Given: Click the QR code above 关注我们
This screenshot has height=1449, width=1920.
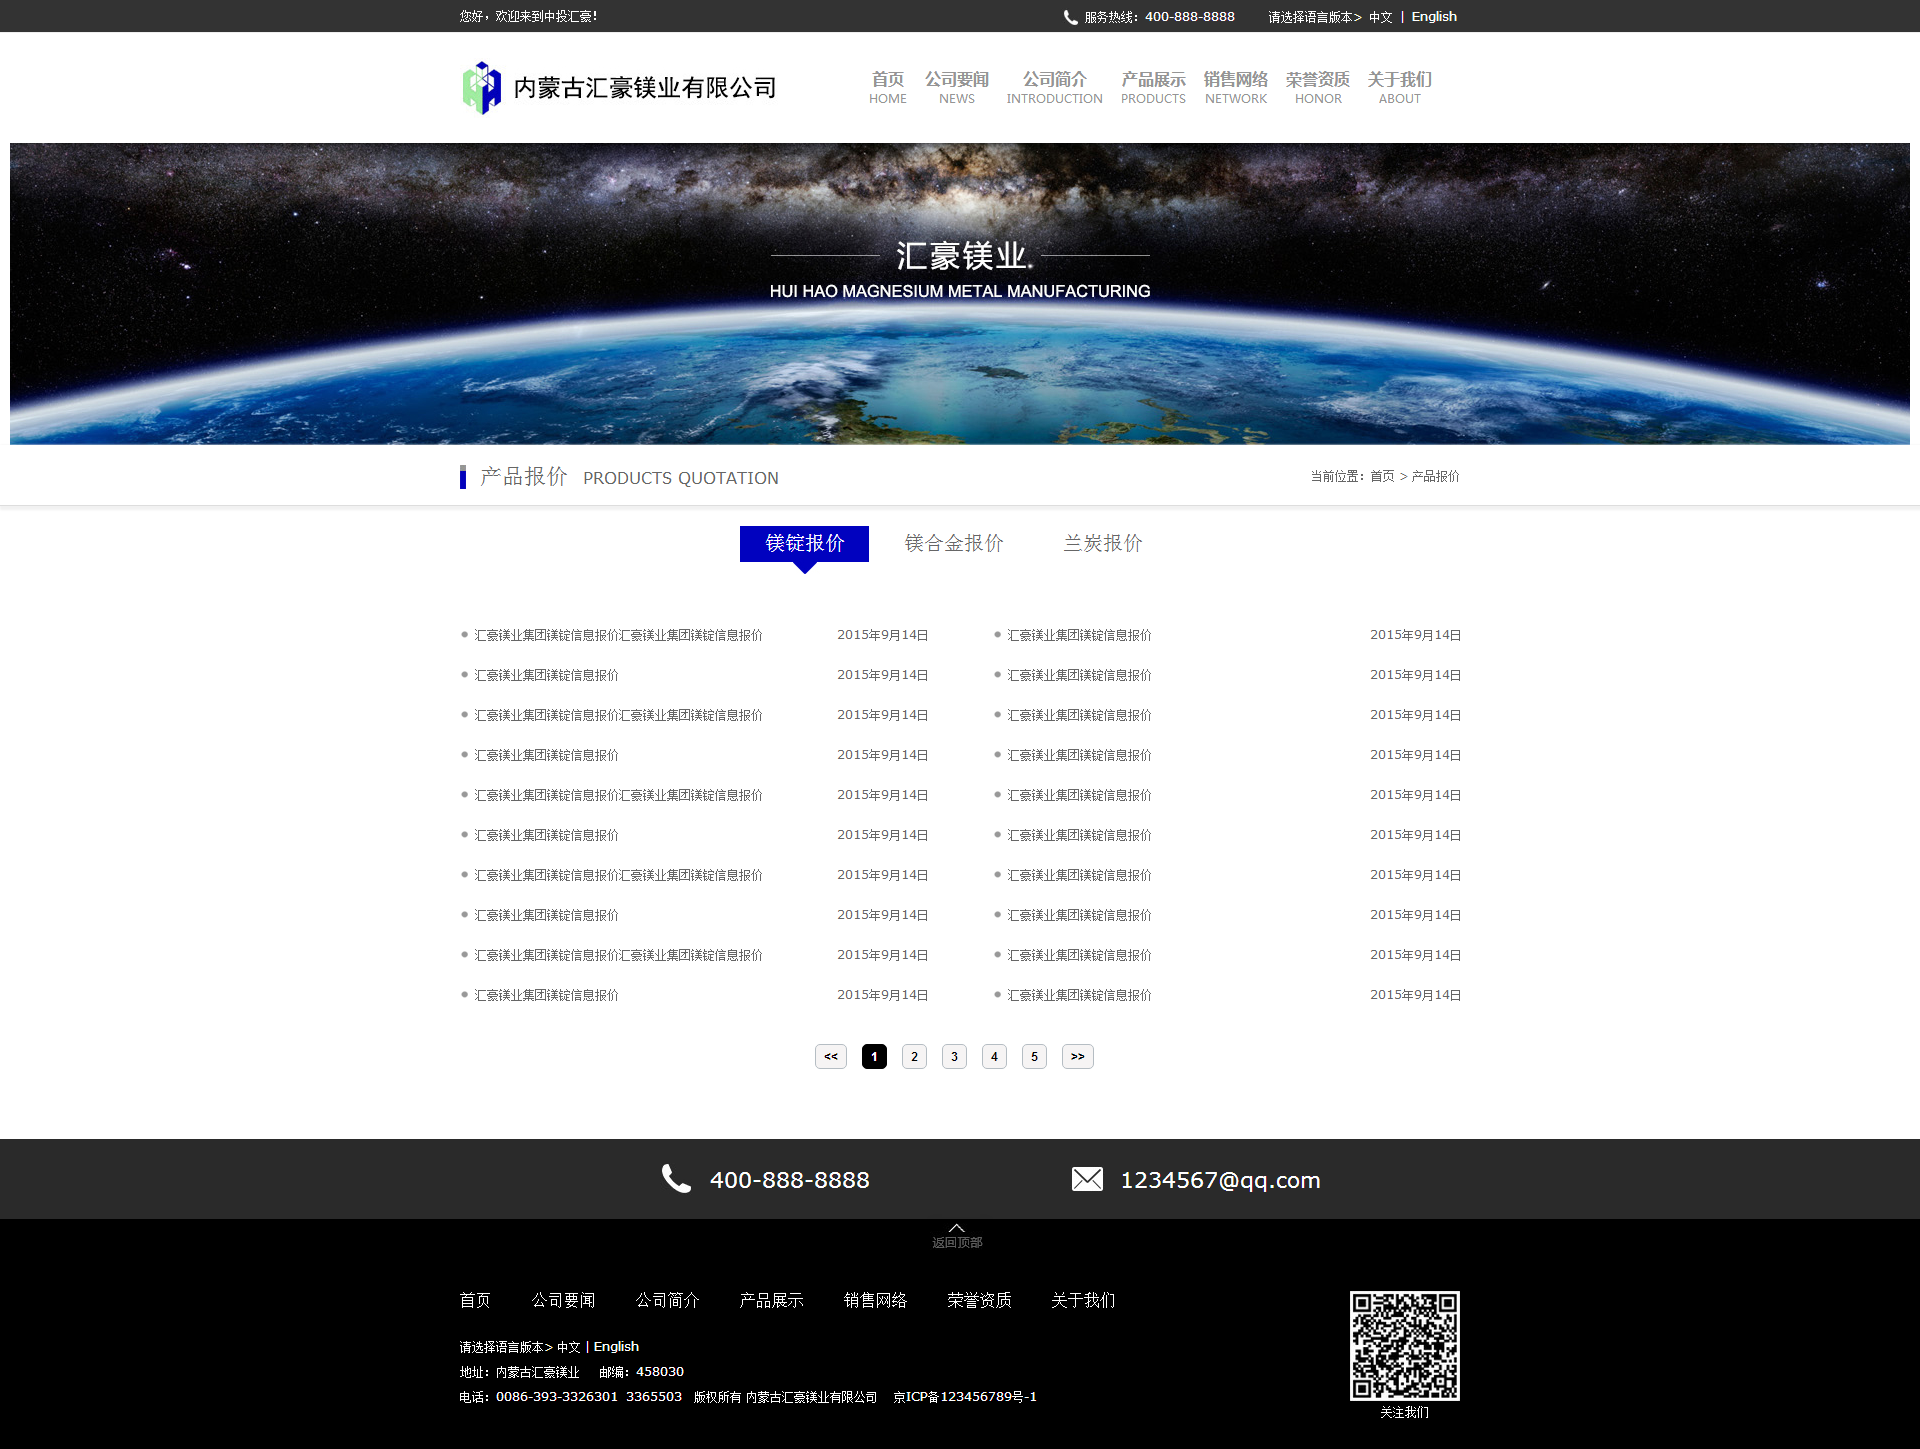Looking at the screenshot, I should pos(1404,1345).
